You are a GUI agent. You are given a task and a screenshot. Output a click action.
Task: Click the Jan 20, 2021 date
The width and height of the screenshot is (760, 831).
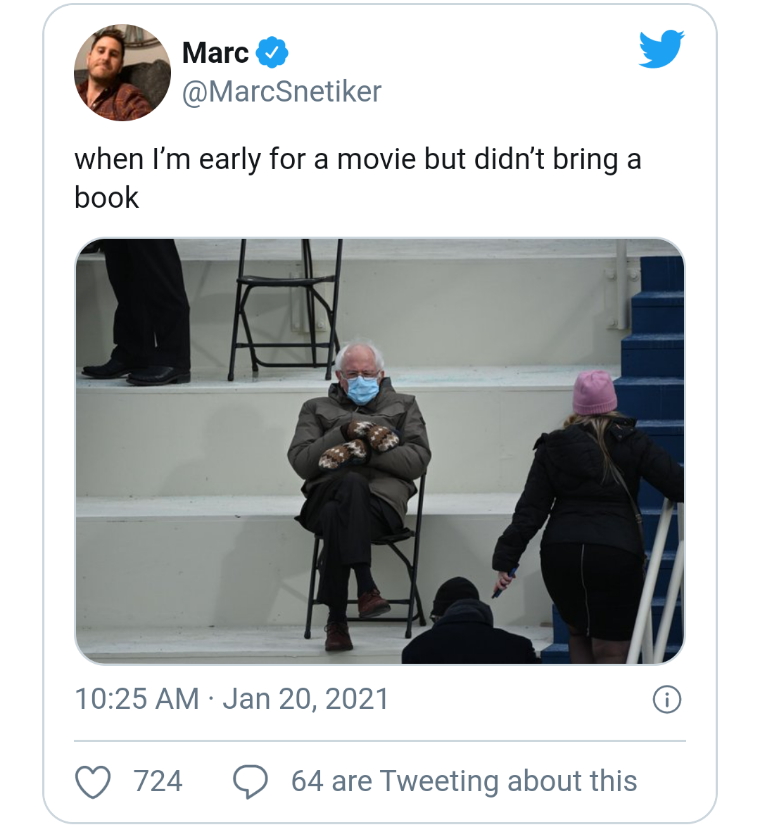(x=305, y=699)
